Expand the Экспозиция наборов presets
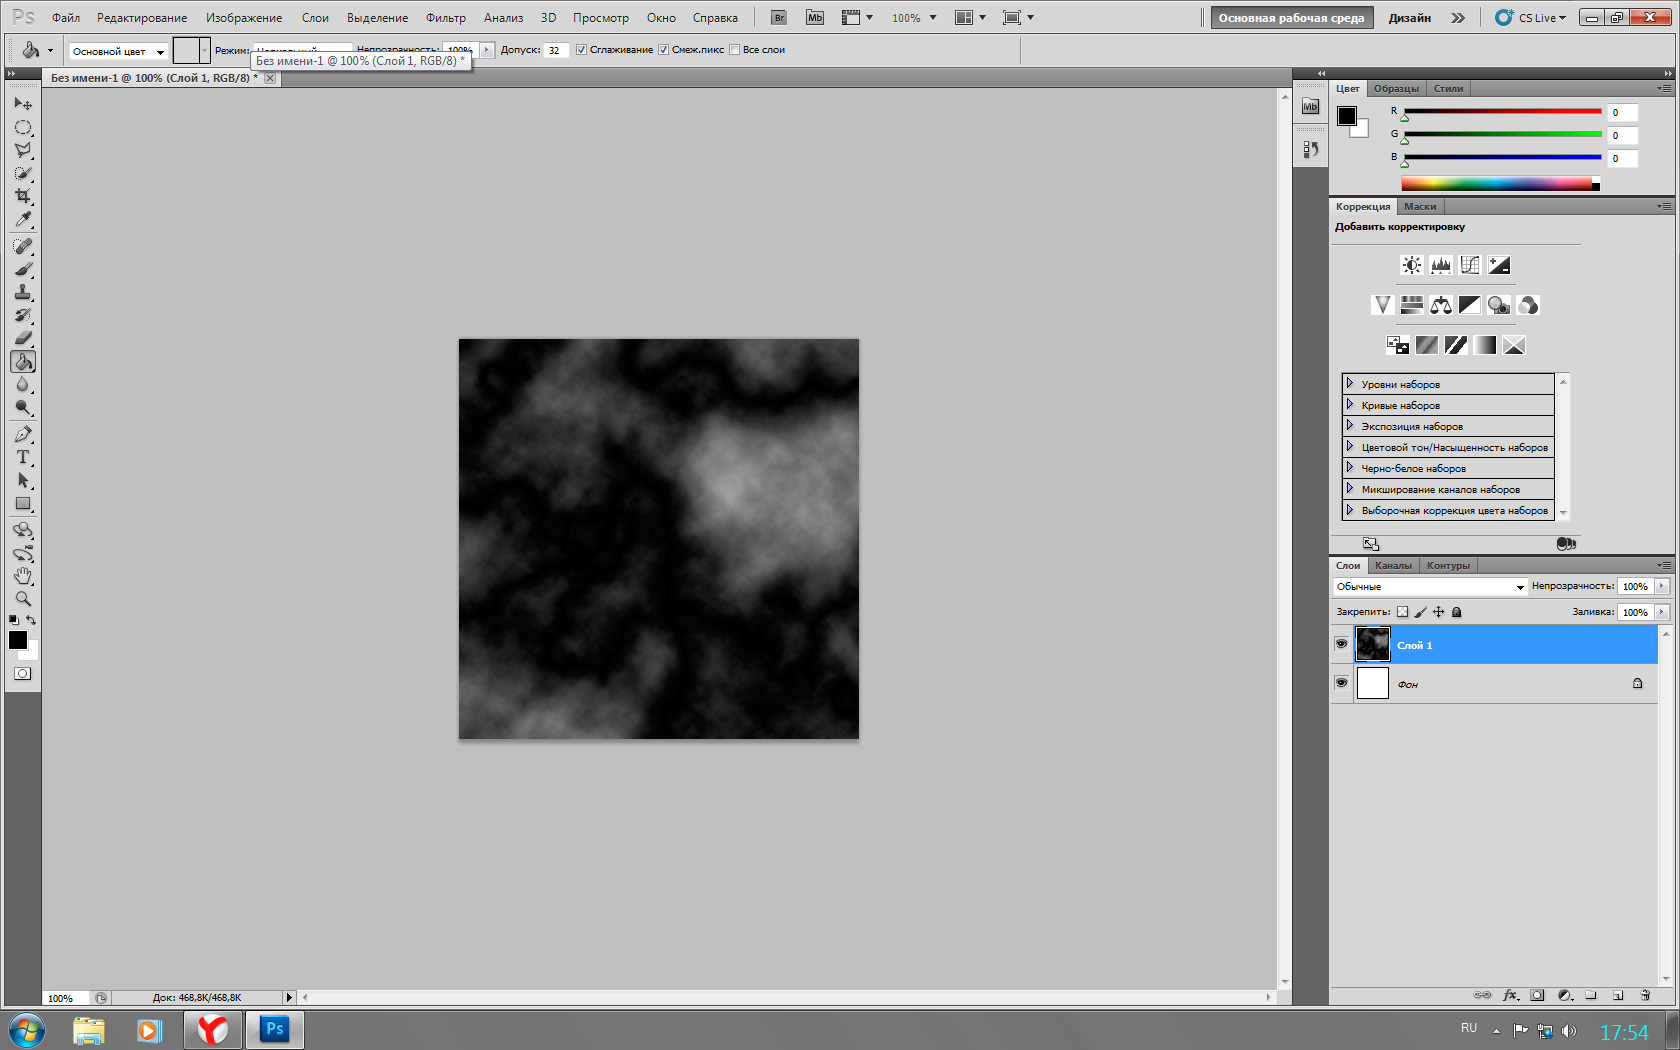 [x=1349, y=426]
